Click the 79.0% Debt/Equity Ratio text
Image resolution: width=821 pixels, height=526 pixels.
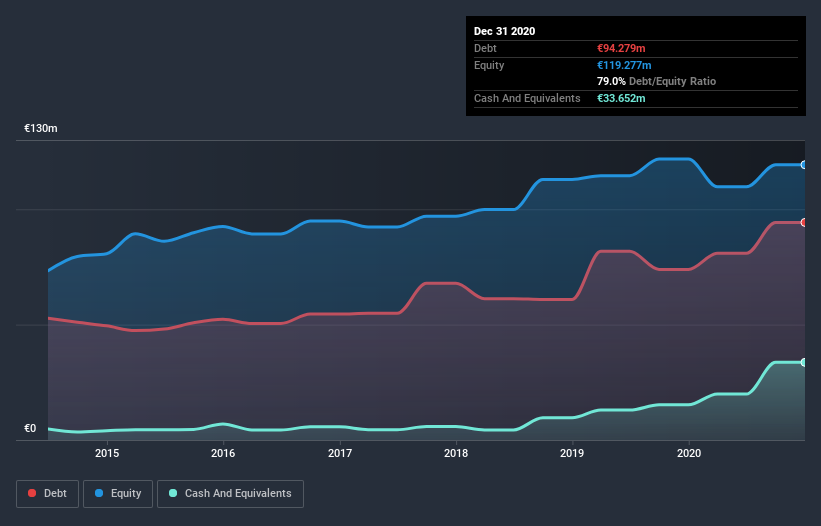pyautogui.click(x=657, y=81)
